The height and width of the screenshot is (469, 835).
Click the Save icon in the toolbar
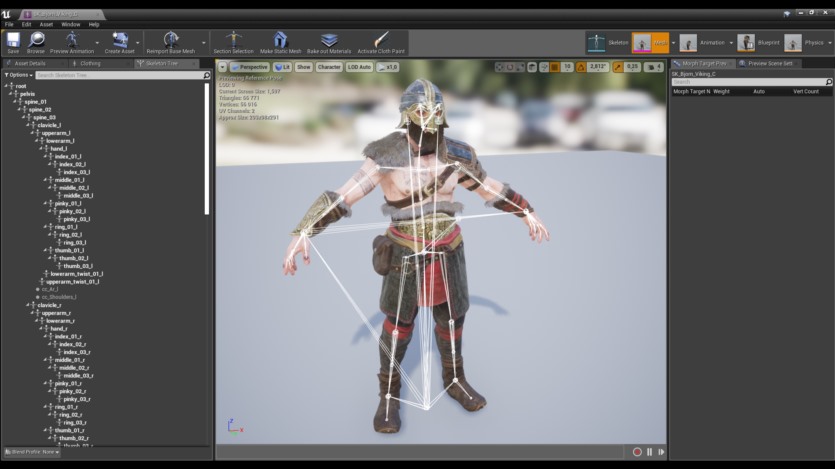click(x=13, y=40)
